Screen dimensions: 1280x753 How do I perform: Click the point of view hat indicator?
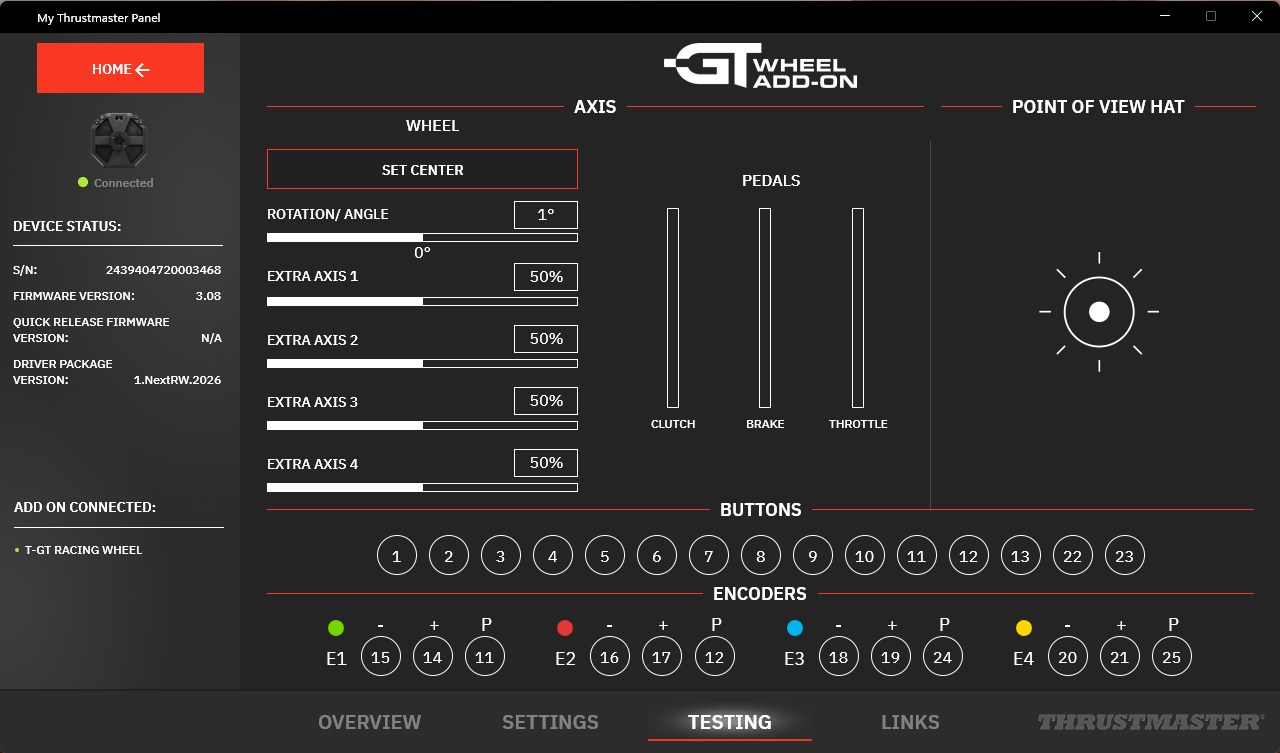coord(1099,312)
